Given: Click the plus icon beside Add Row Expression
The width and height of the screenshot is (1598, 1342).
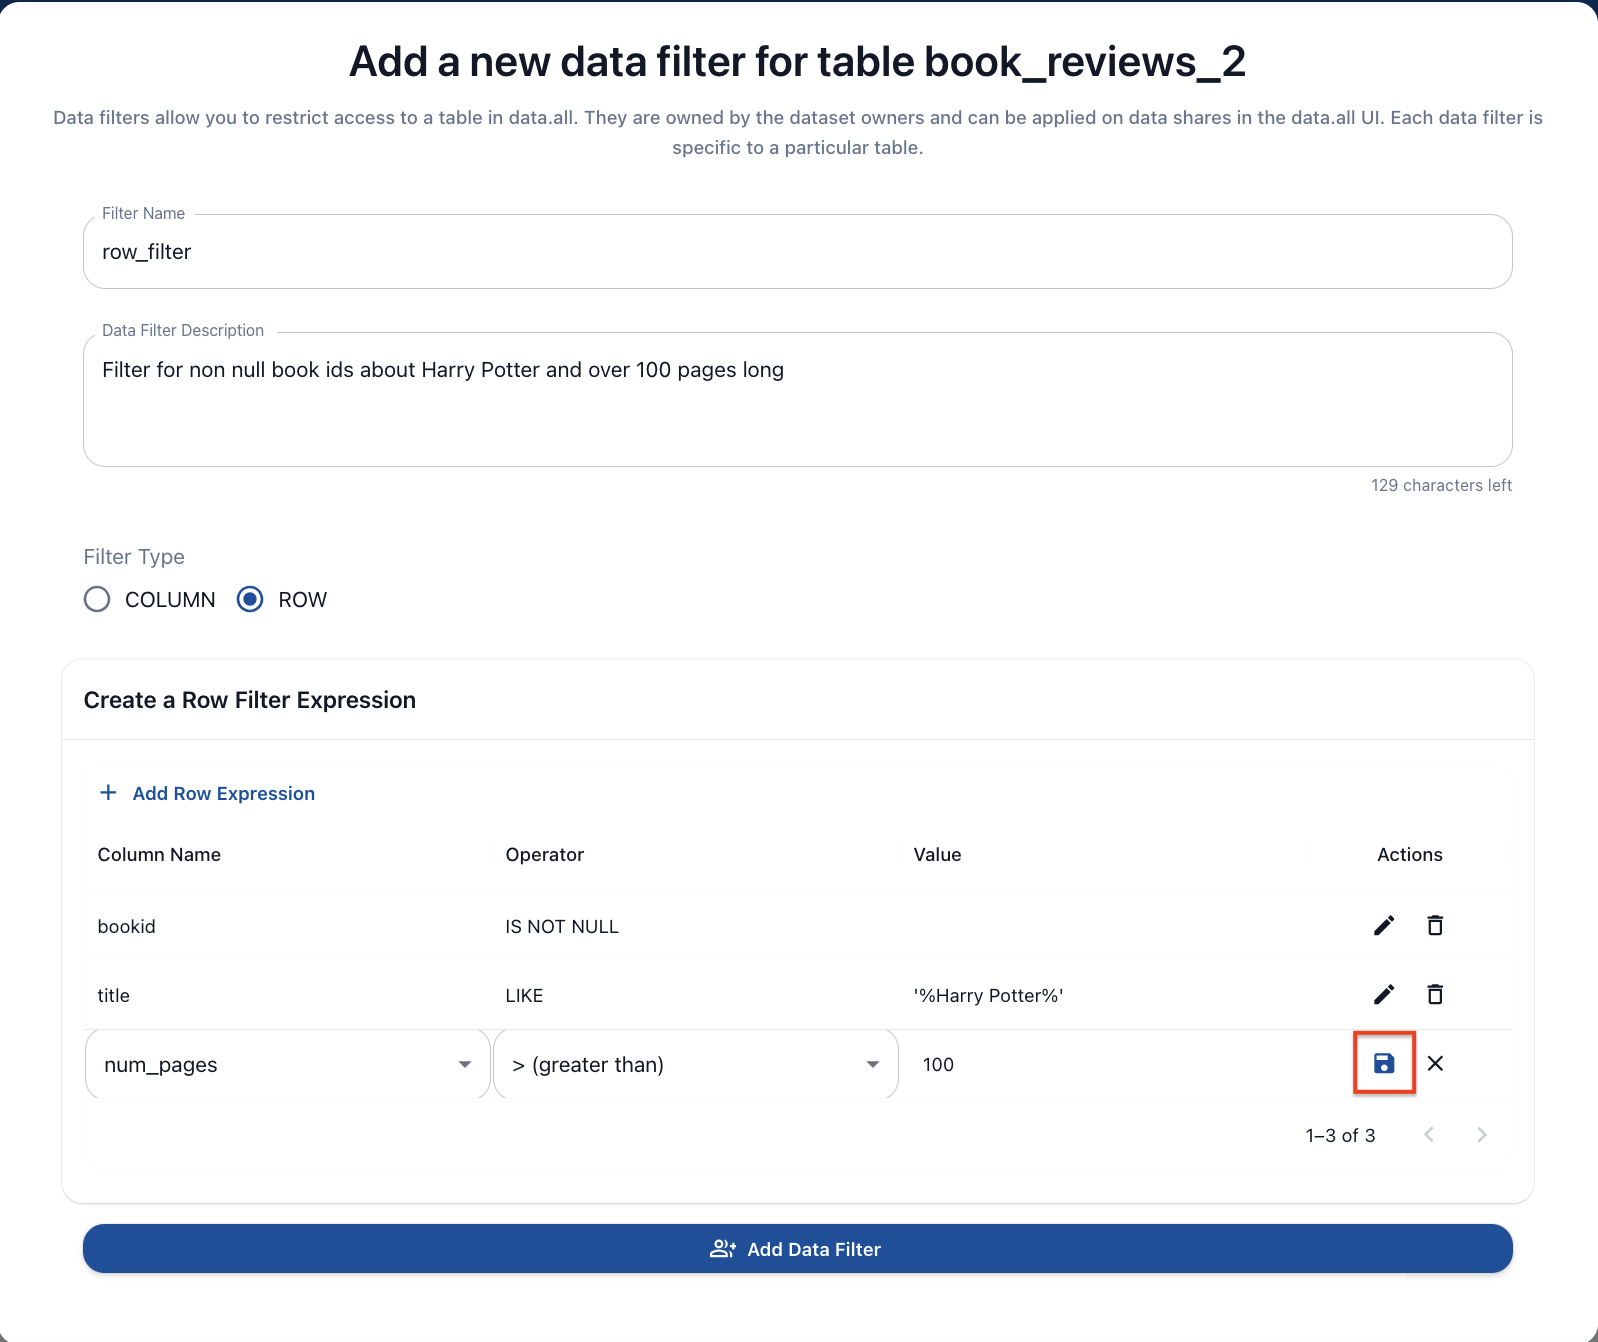Looking at the screenshot, I should point(108,792).
